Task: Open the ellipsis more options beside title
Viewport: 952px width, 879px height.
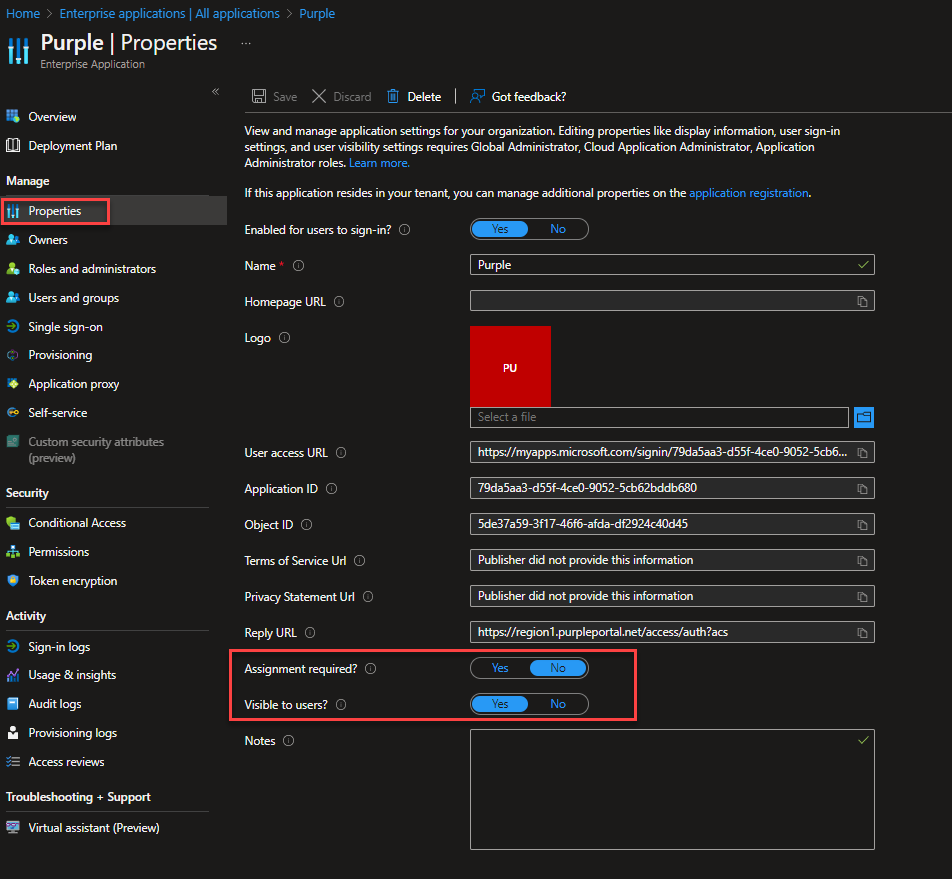Action: tap(246, 44)
